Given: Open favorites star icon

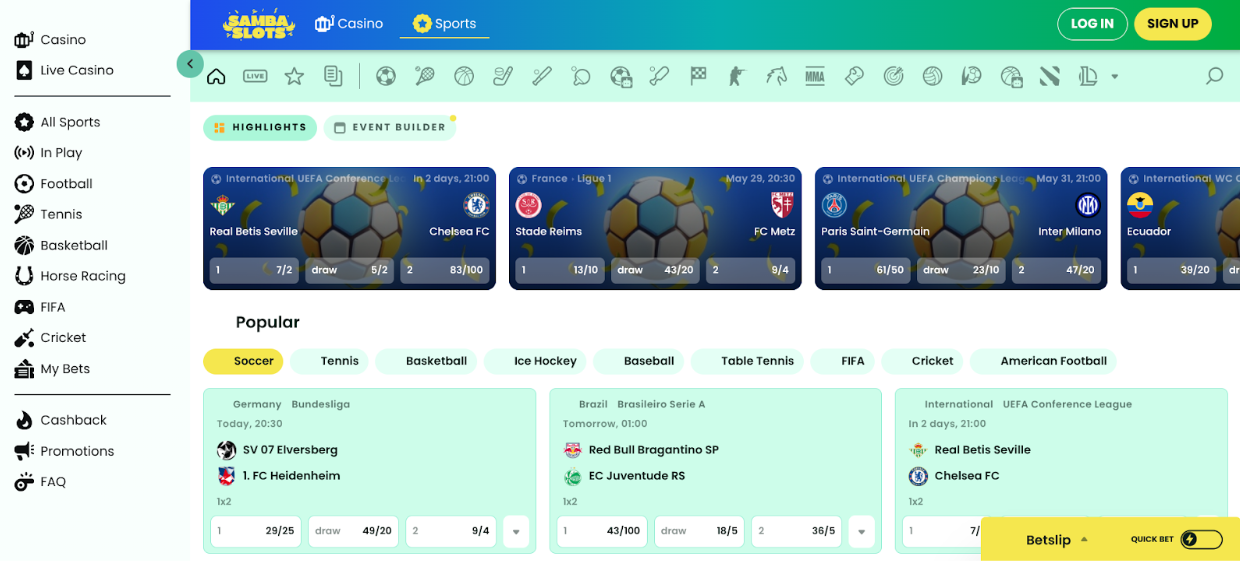Looking at the screenshot, I should click(x=294, y=76).
